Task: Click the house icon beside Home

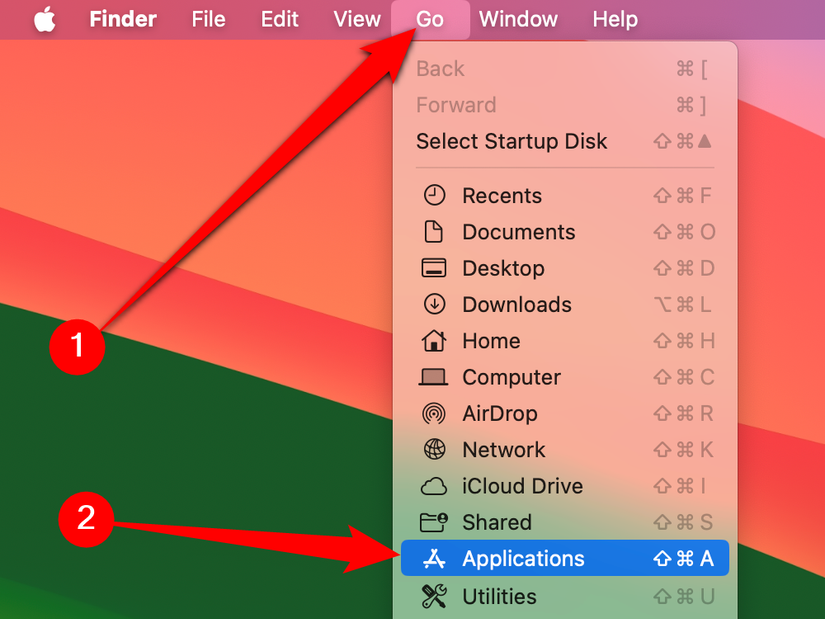Action: click(x=434, y=341)
